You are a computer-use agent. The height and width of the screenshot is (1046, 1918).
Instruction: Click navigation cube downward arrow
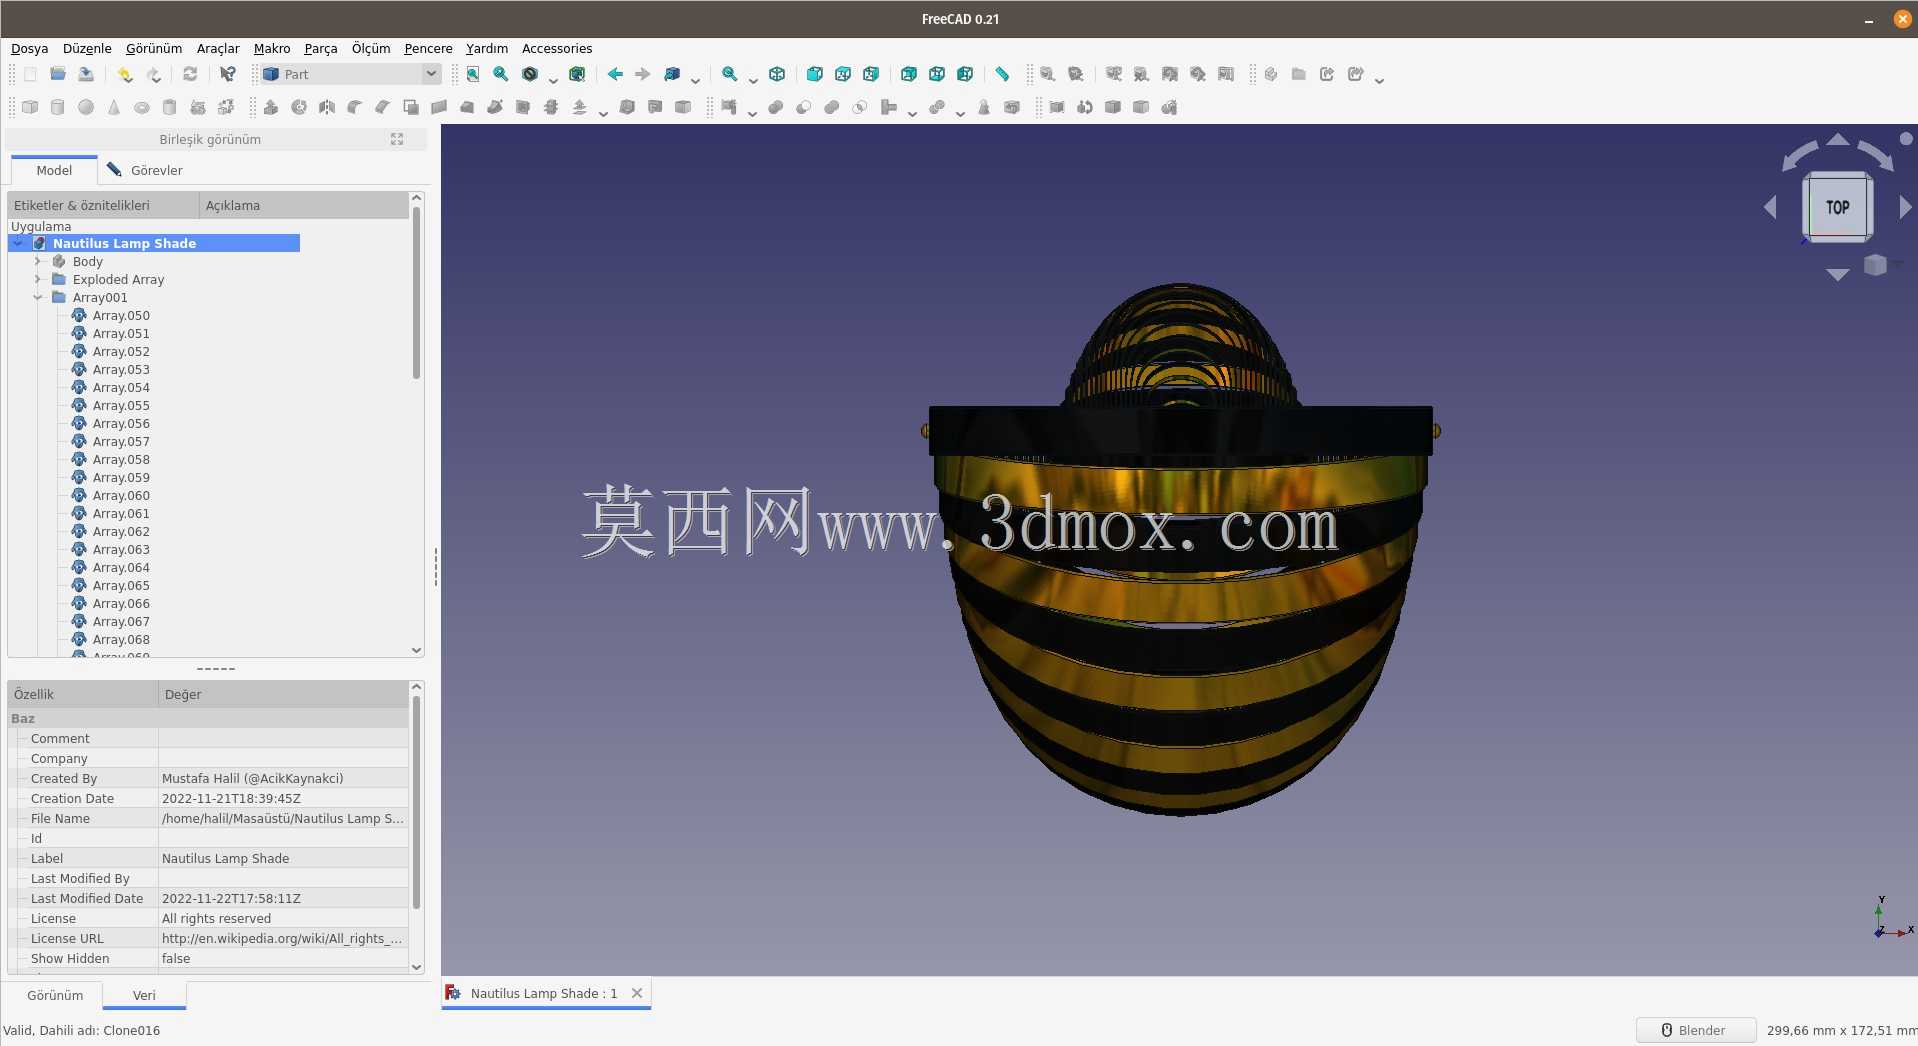pos(1837,274)
